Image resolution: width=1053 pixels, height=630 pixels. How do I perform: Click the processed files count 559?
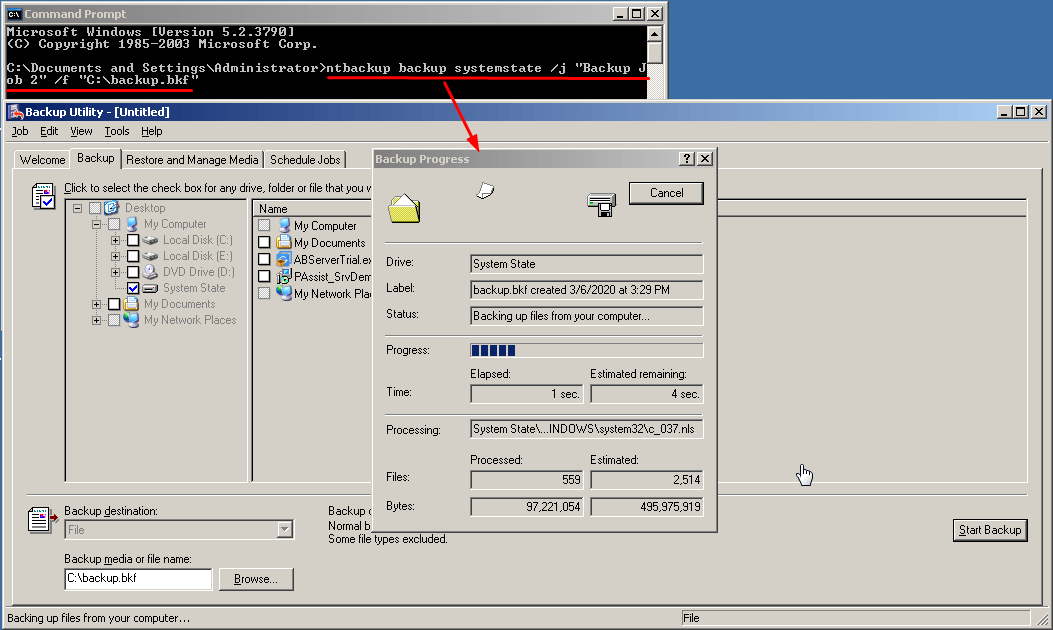tap(526, 480)
